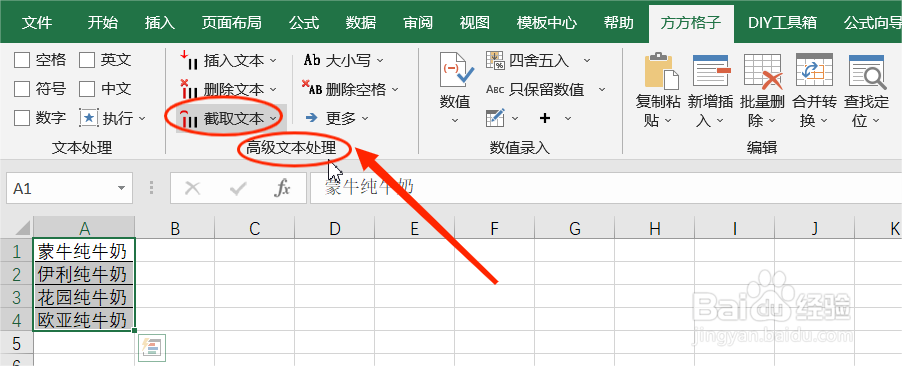Switch to the 公式 tab
The image size is (902, 366).
click(304, 22)
